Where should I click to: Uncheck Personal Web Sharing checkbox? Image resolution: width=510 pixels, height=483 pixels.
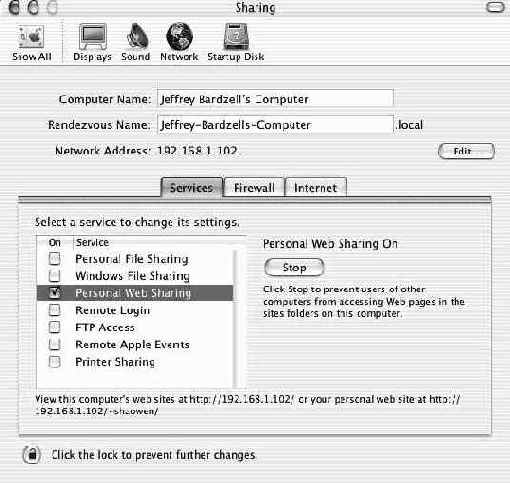point(54,293)
